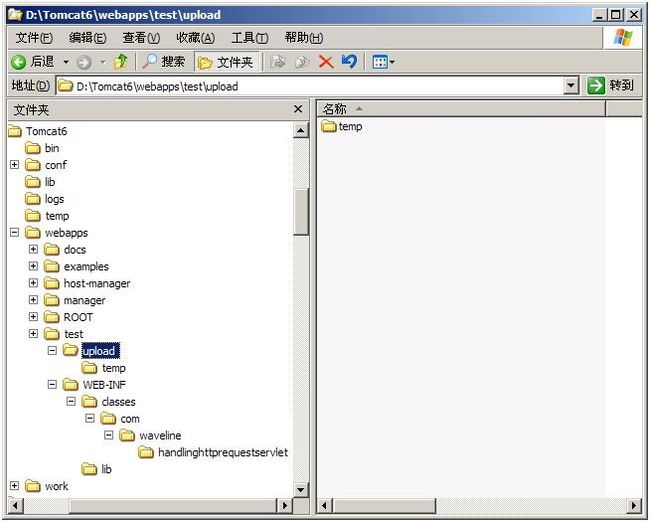Image resolution: width=650 pixels, height=522 pixels.
Task: Click the Move To folder icon
Action: click(x=278, y=62)
